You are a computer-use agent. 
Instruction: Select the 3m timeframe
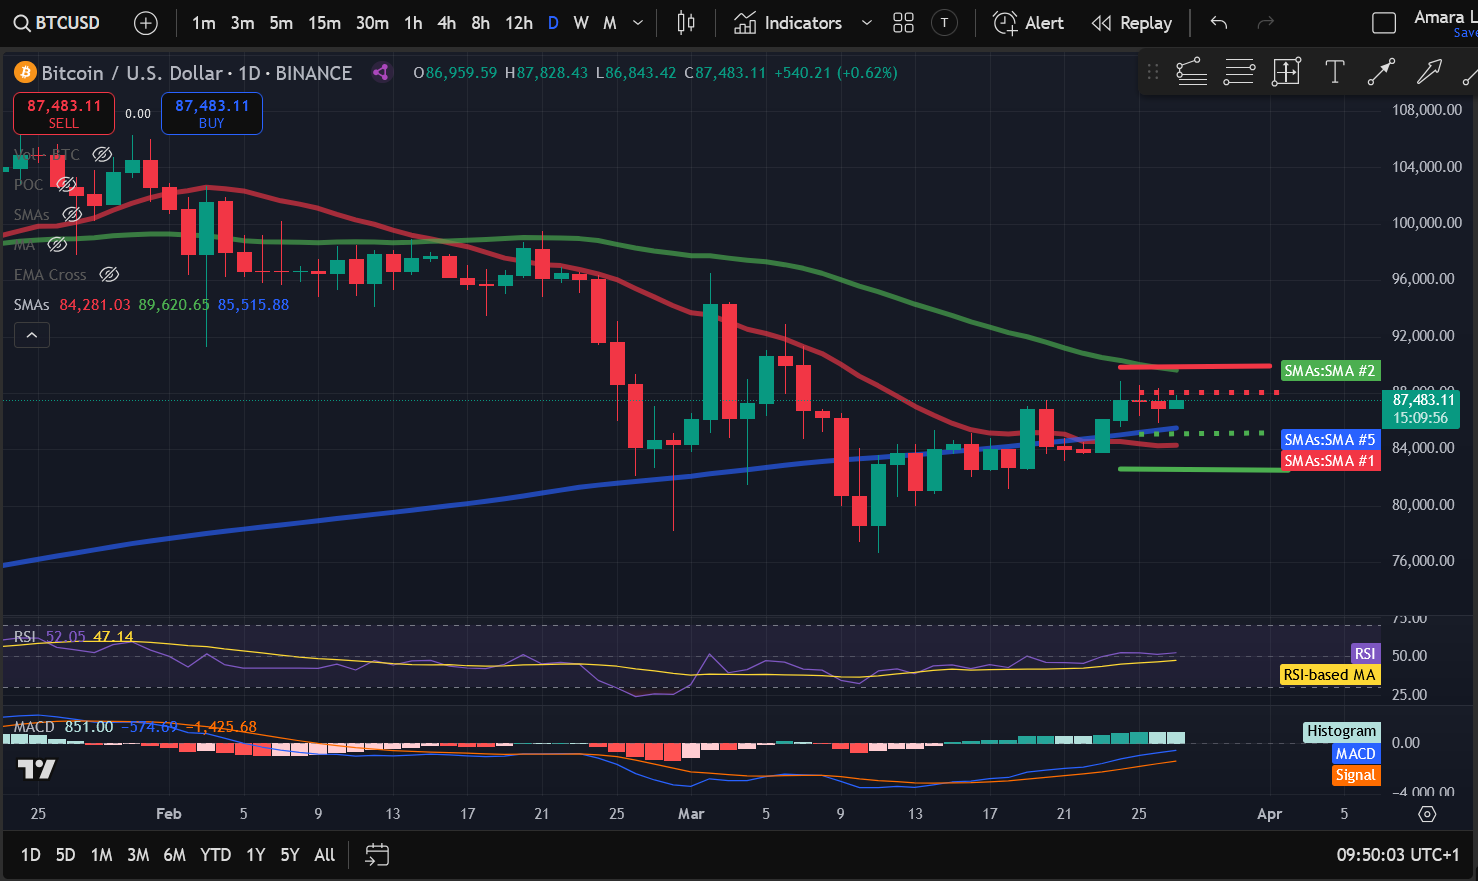coord(242,23)
